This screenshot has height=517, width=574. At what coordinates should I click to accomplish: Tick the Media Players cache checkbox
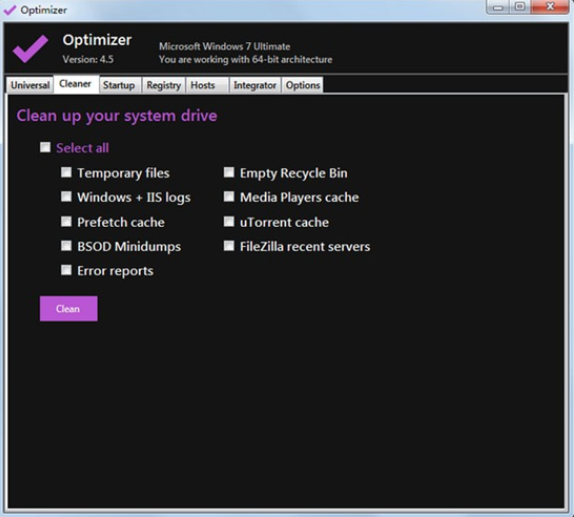229,197
